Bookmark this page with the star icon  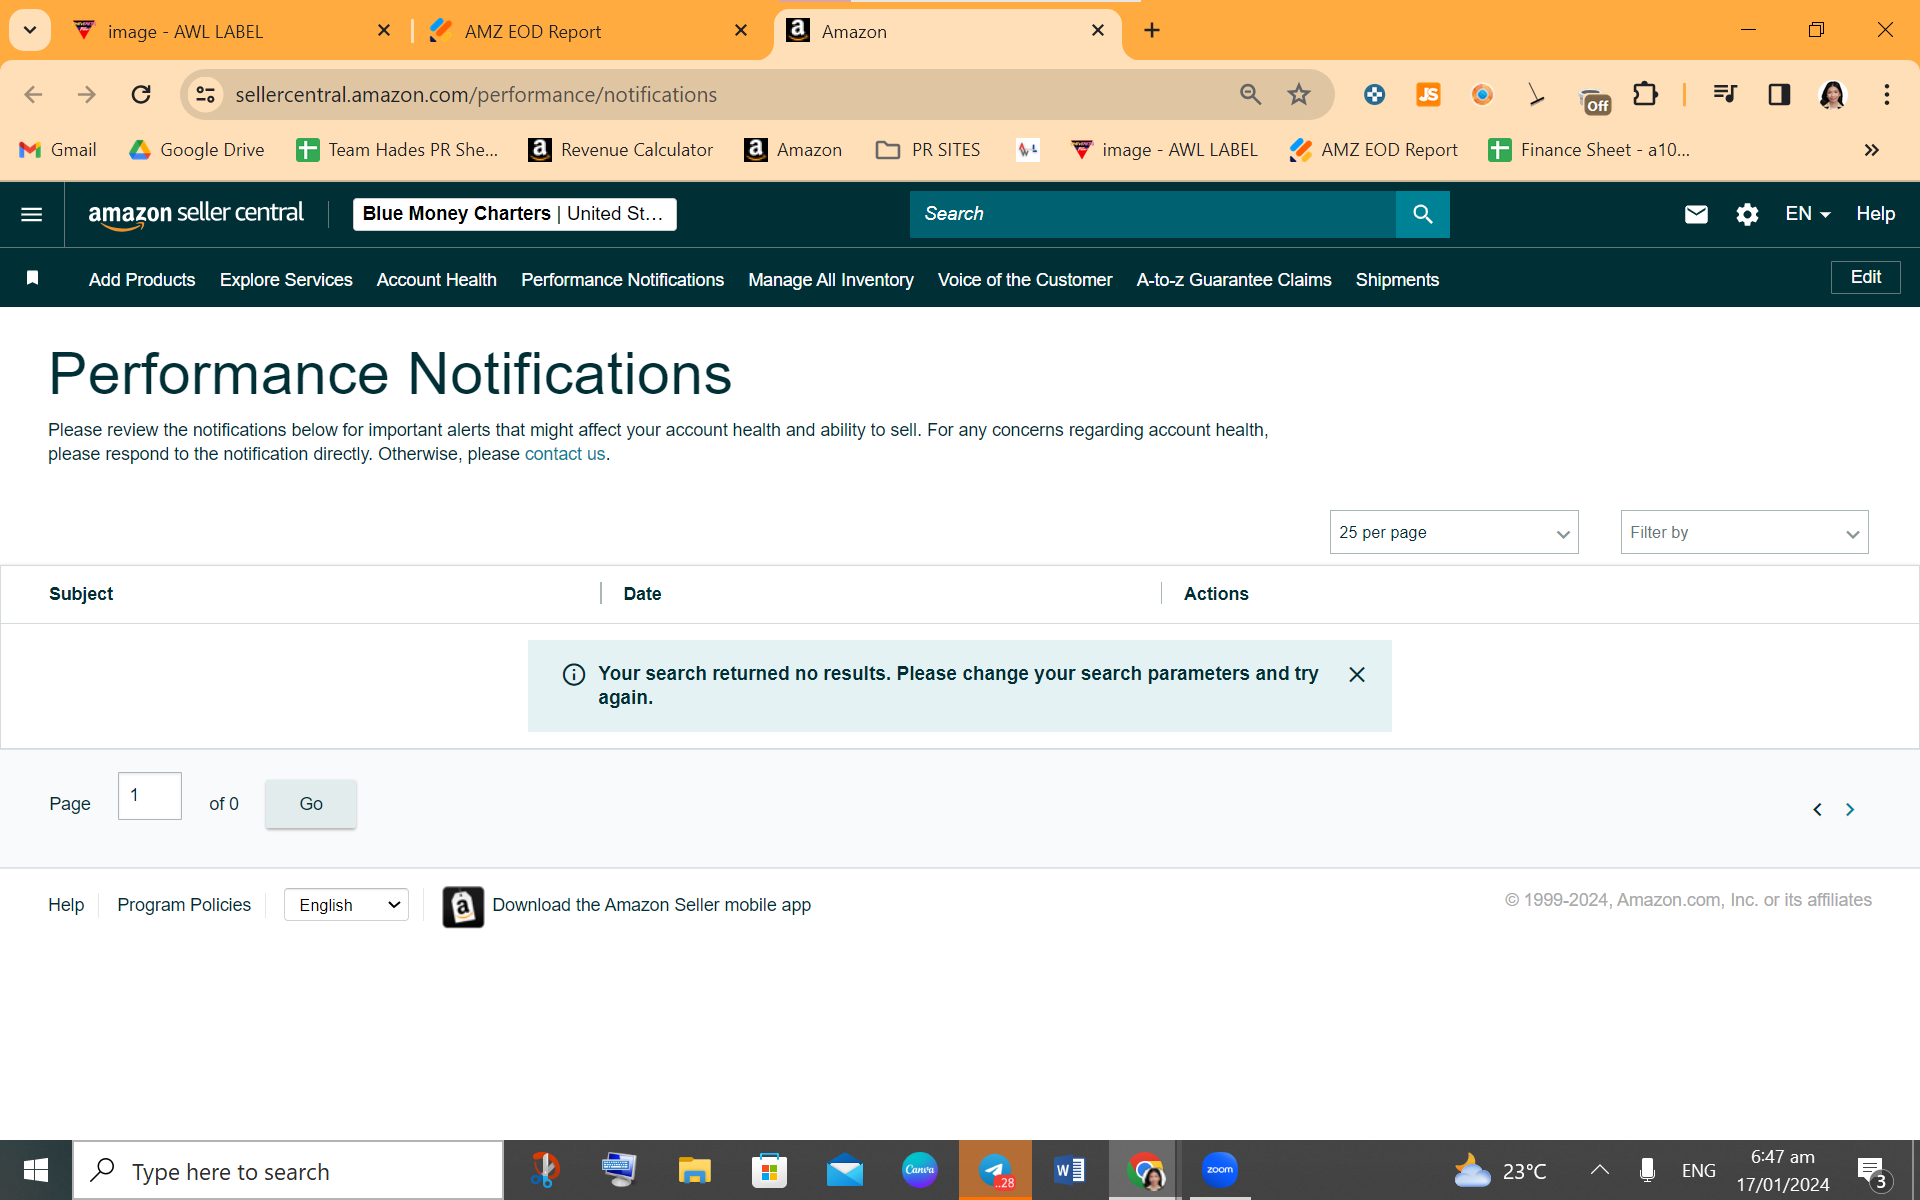point(1299,94)
